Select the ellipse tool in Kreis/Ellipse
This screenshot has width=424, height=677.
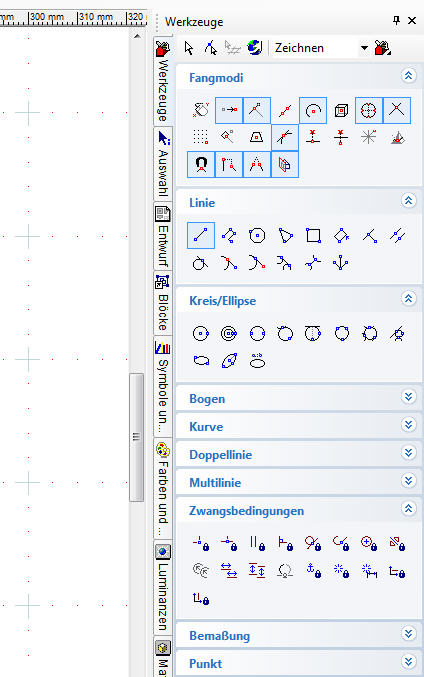coord(201,361)
